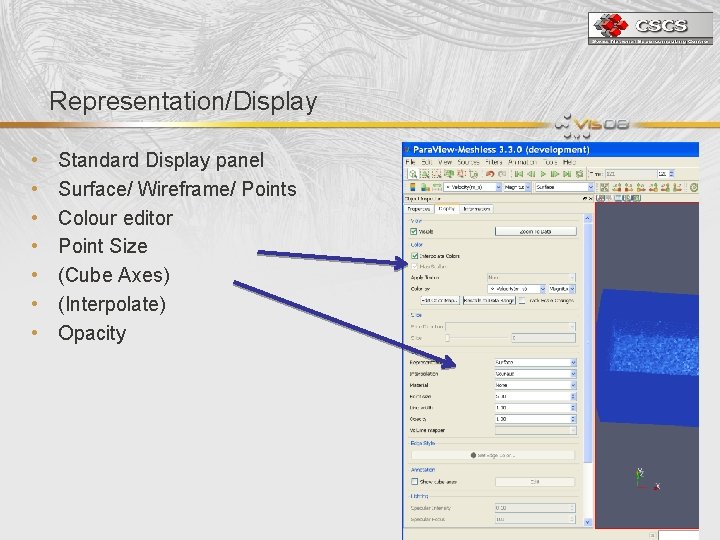Open the Material dropdown showing None
The image size is (720, 540).
coord(535,385)
